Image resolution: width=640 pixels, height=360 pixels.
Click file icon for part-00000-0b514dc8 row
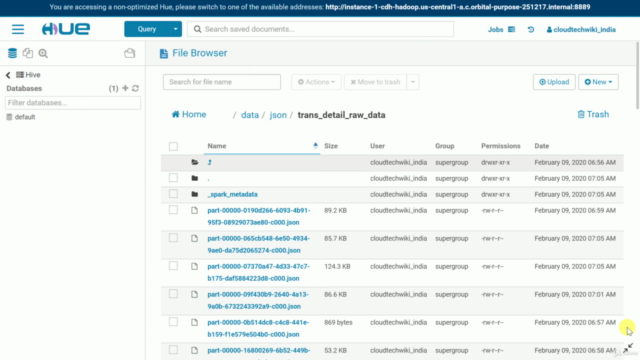pyautogui.click(x=194, y=322)
